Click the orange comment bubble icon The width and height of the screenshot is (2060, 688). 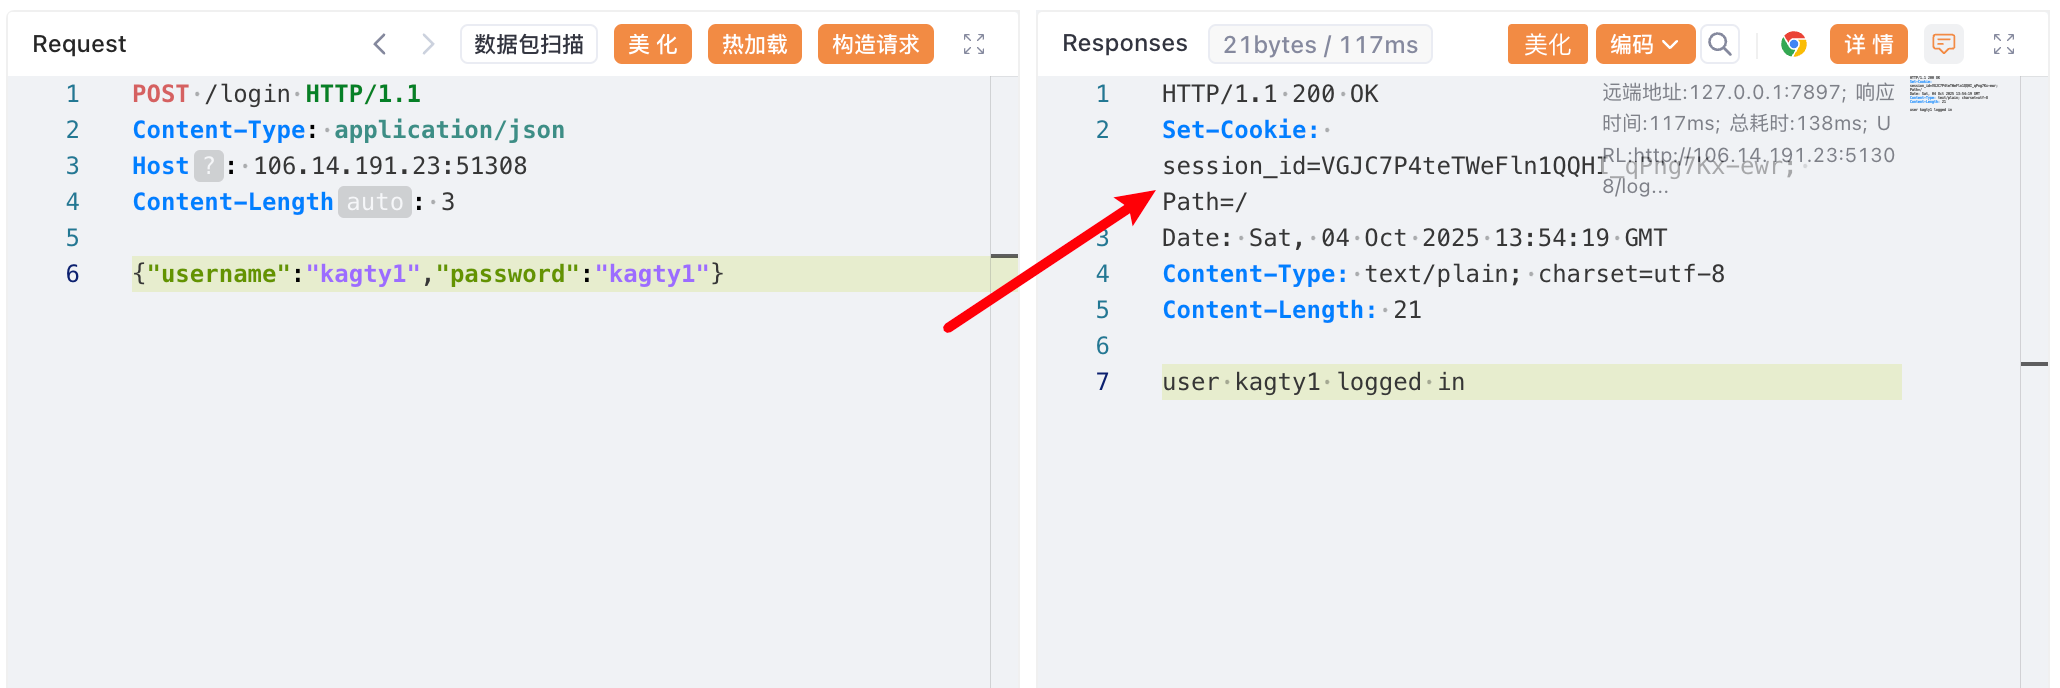1944,44
